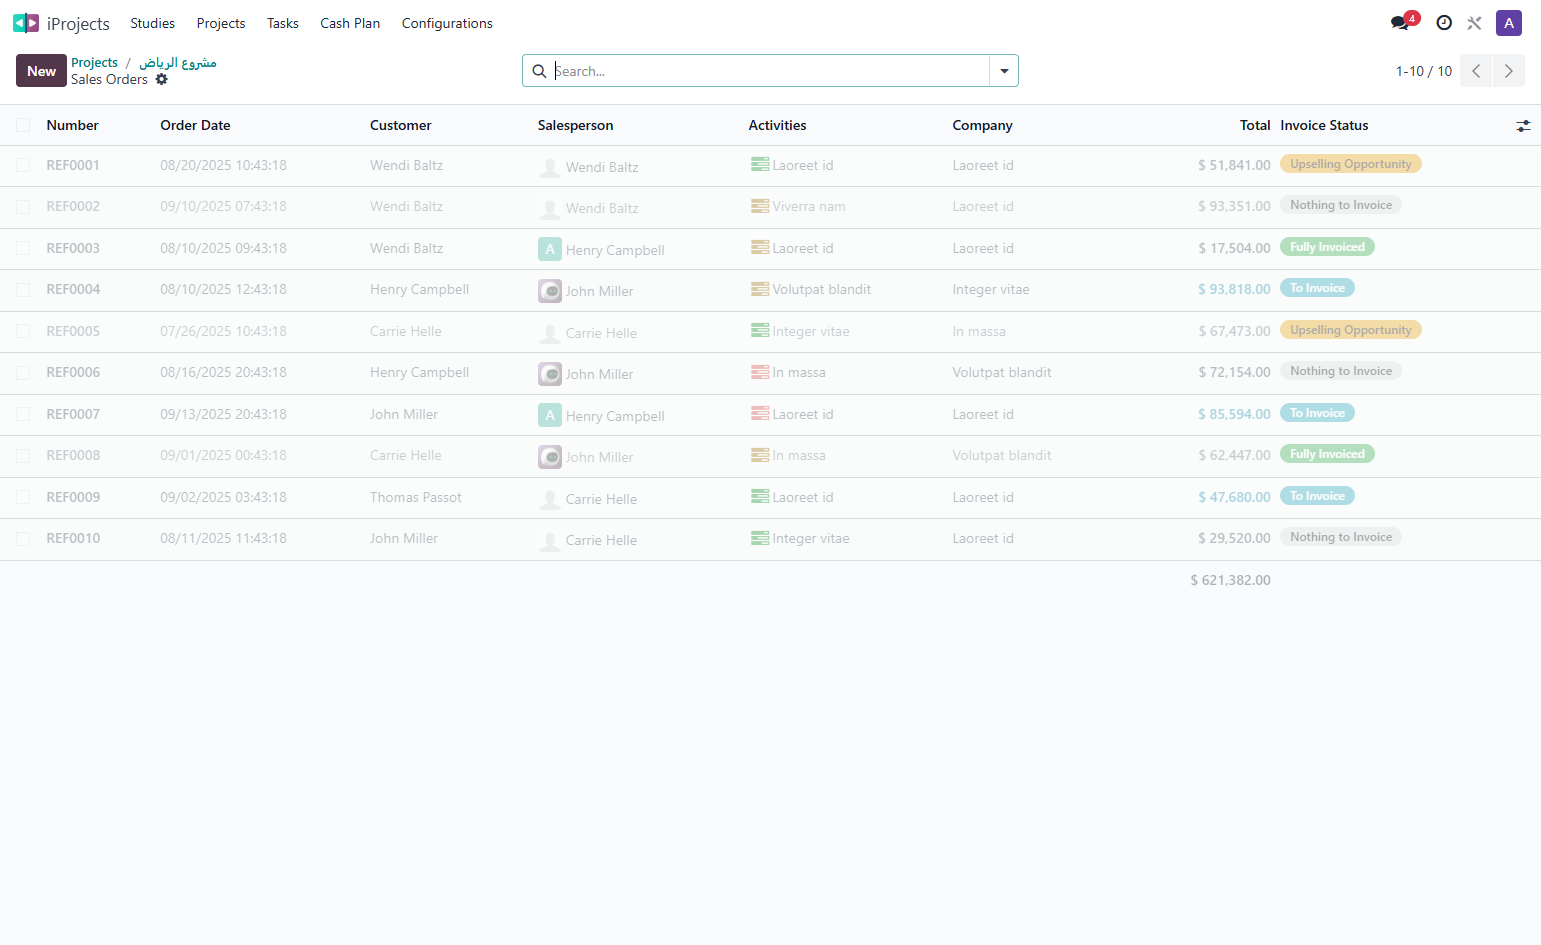Click the Sales Orders gear icon
Viewport: 1541px width, 945px height.
pos(161,79)
